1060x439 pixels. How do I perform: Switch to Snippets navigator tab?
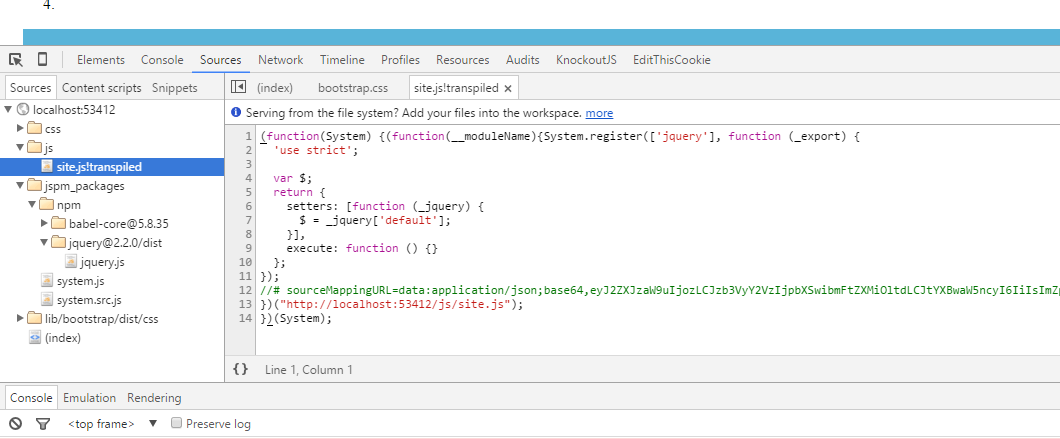[x=174, y=88]
